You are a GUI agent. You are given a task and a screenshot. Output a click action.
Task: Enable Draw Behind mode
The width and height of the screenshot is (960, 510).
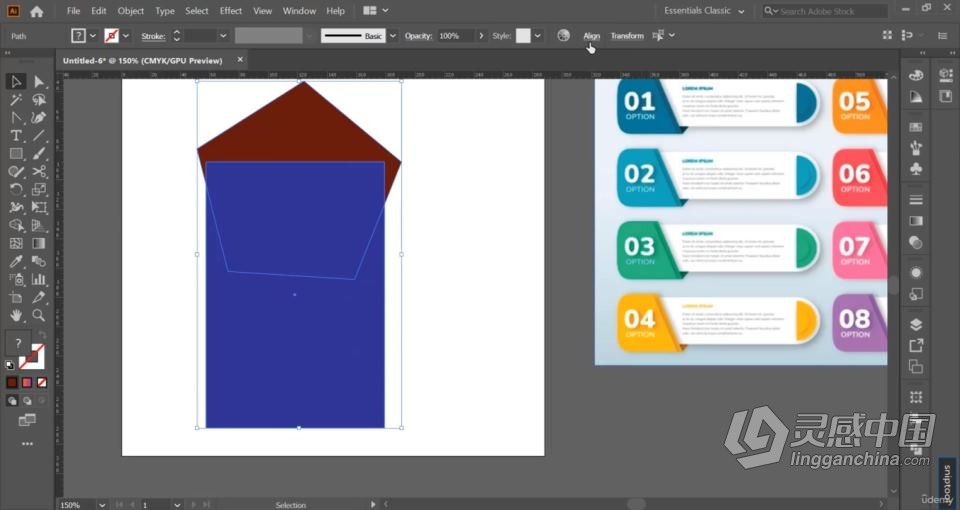(27, 401)
